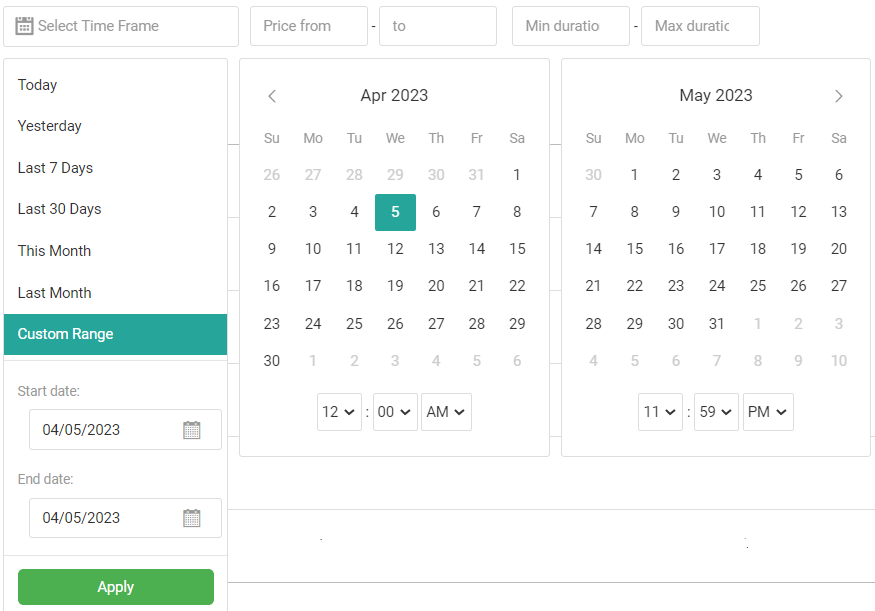
Task: Expand the end hour dropdown showing 11
Action: [x=660, y=412]
